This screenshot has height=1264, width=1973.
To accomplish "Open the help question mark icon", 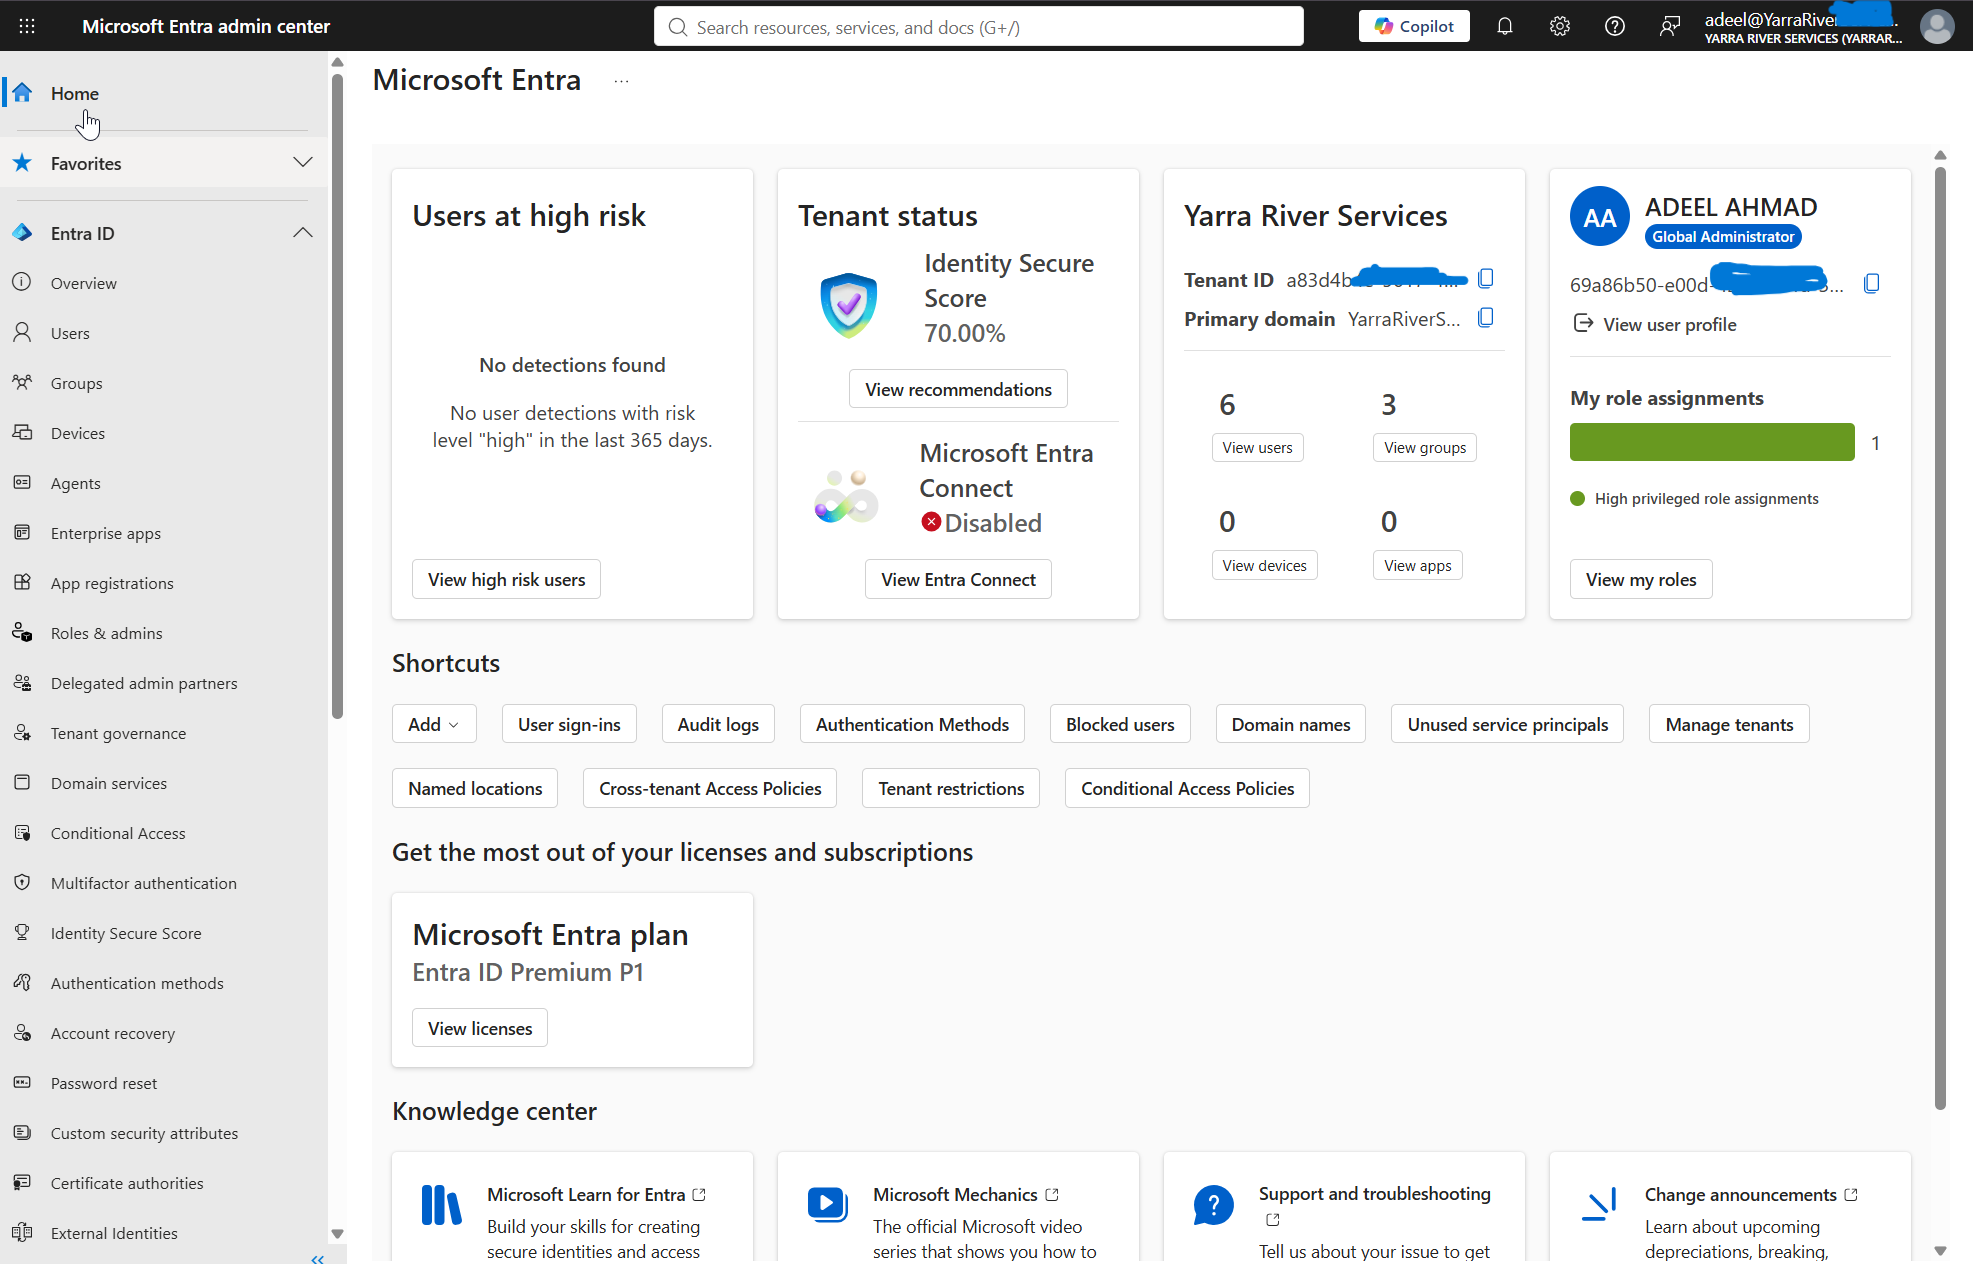I will tap(1615, 27).
